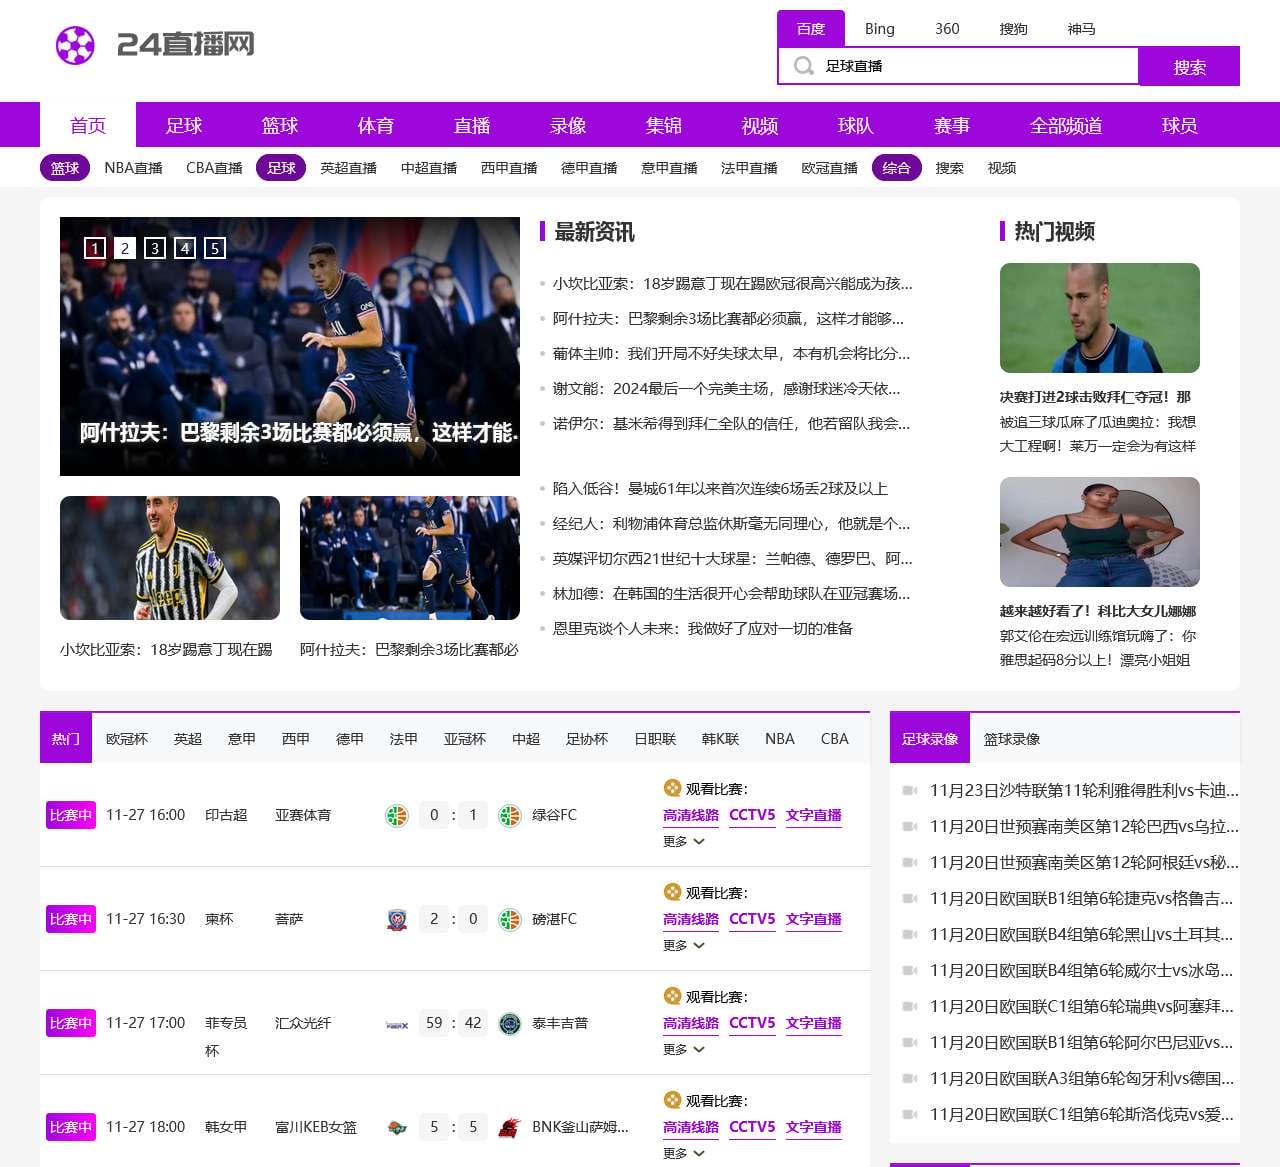Click the 热门视频 thumbnail of 科比大女儿娜娜

point(1100,533)
